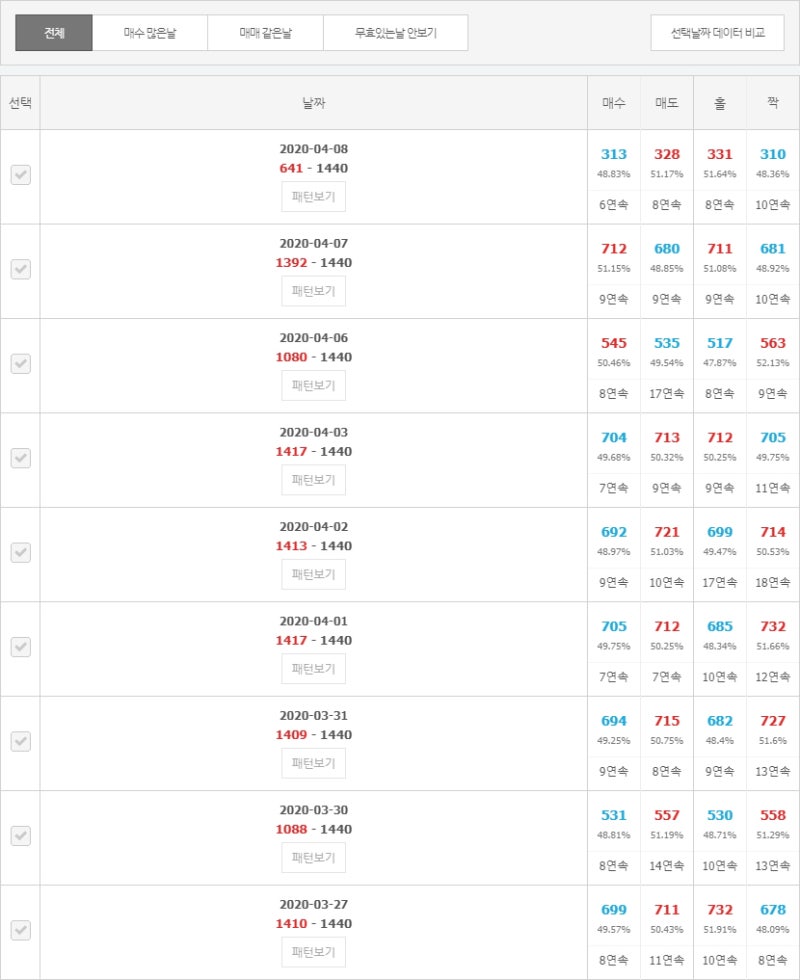
Task: Click the 매수 column header
Action: pyautogui.click(x=614, y=103)
